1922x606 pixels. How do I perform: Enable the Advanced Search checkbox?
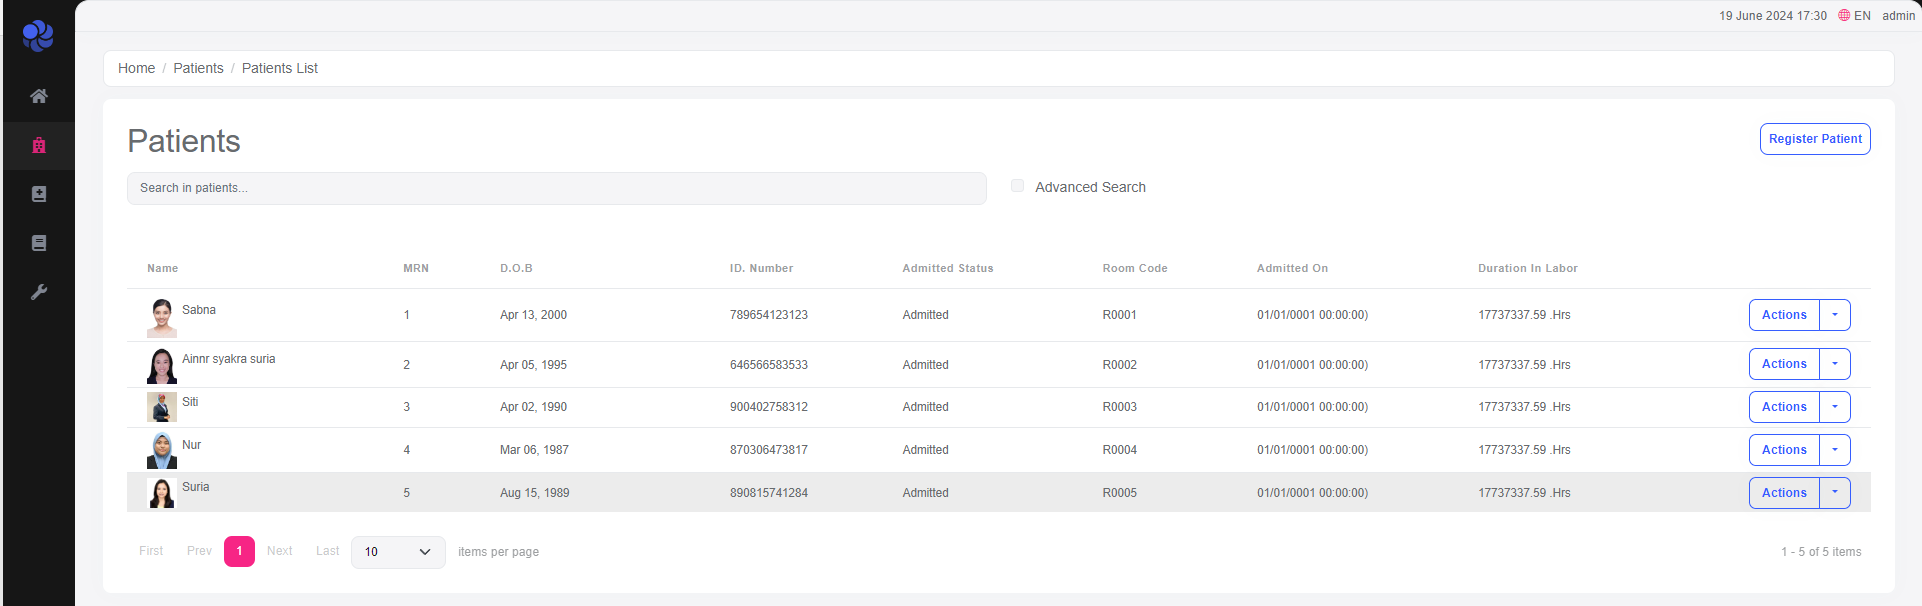pos(1017,186)
